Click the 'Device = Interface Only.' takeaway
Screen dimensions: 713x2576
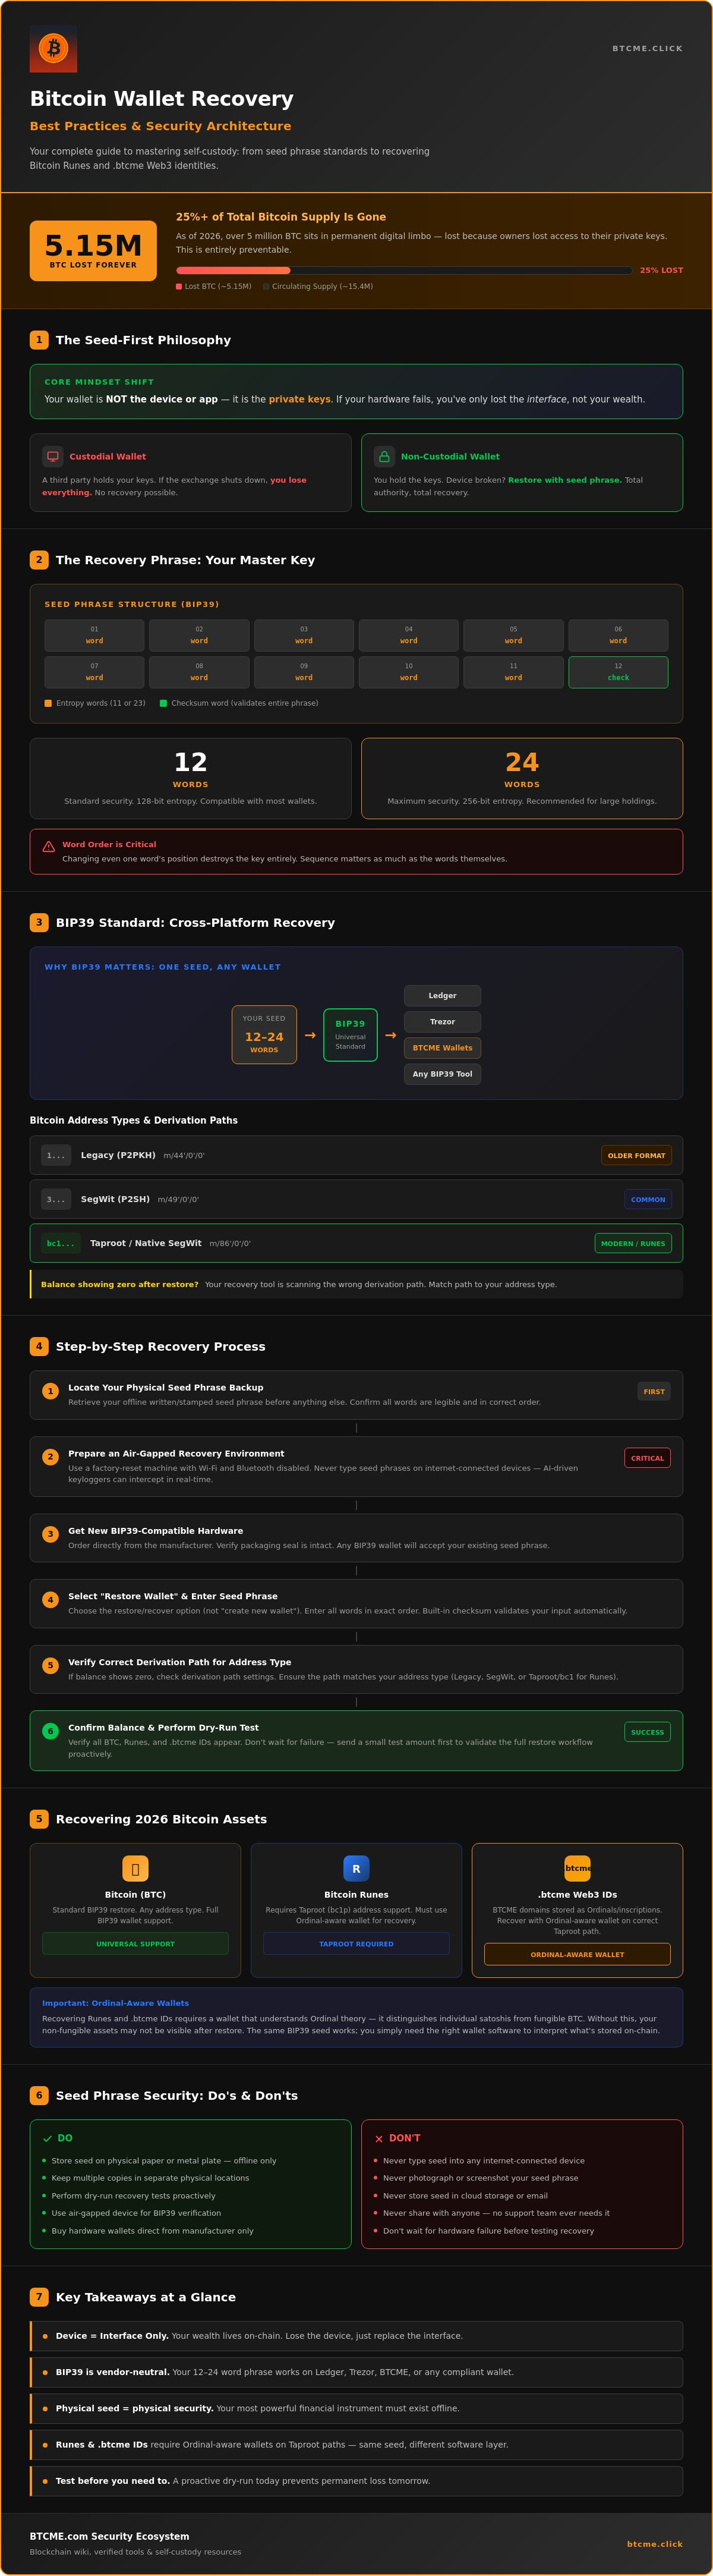pyautogui.click(x=356, y=2336)
